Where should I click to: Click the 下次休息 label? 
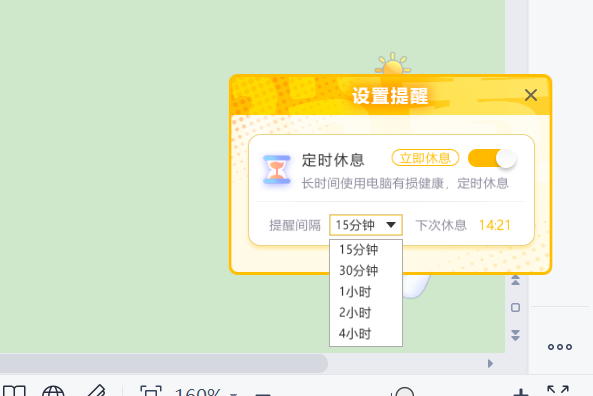tap(441, 225)
